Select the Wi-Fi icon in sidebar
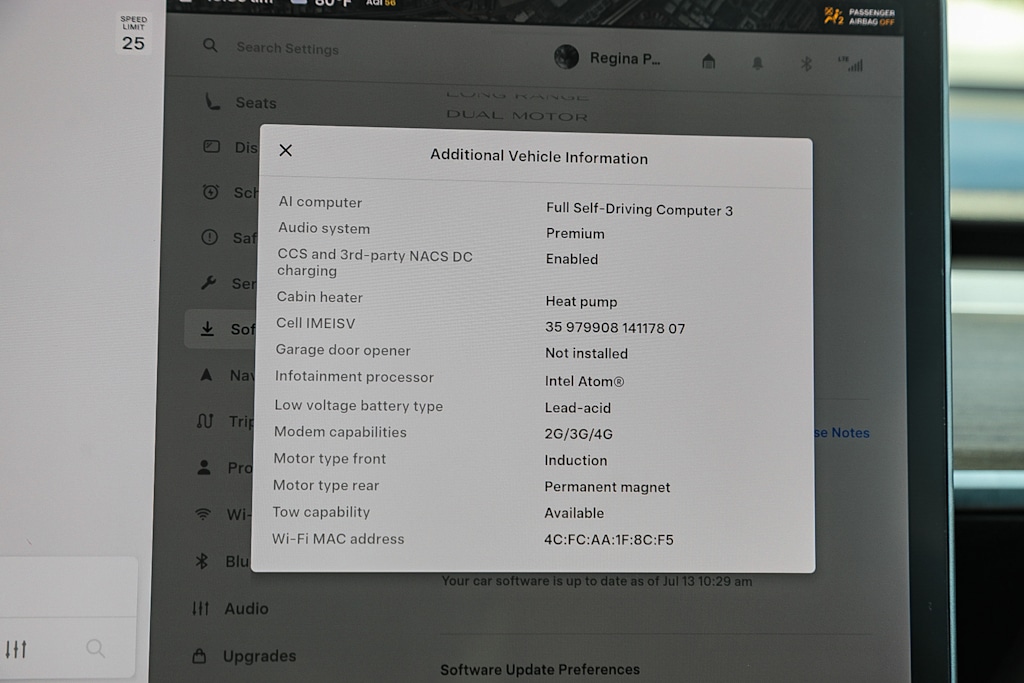The width and height of the screenshot is (1024, 683). 203,514
